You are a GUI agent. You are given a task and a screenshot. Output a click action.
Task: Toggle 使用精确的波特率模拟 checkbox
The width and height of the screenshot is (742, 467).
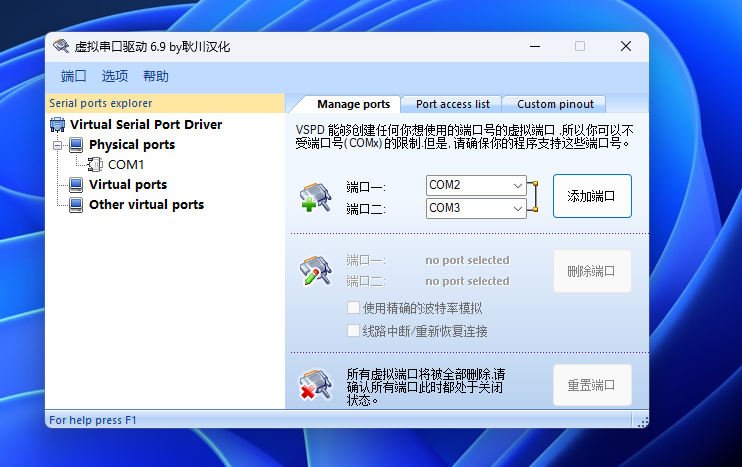coord(353,308)
